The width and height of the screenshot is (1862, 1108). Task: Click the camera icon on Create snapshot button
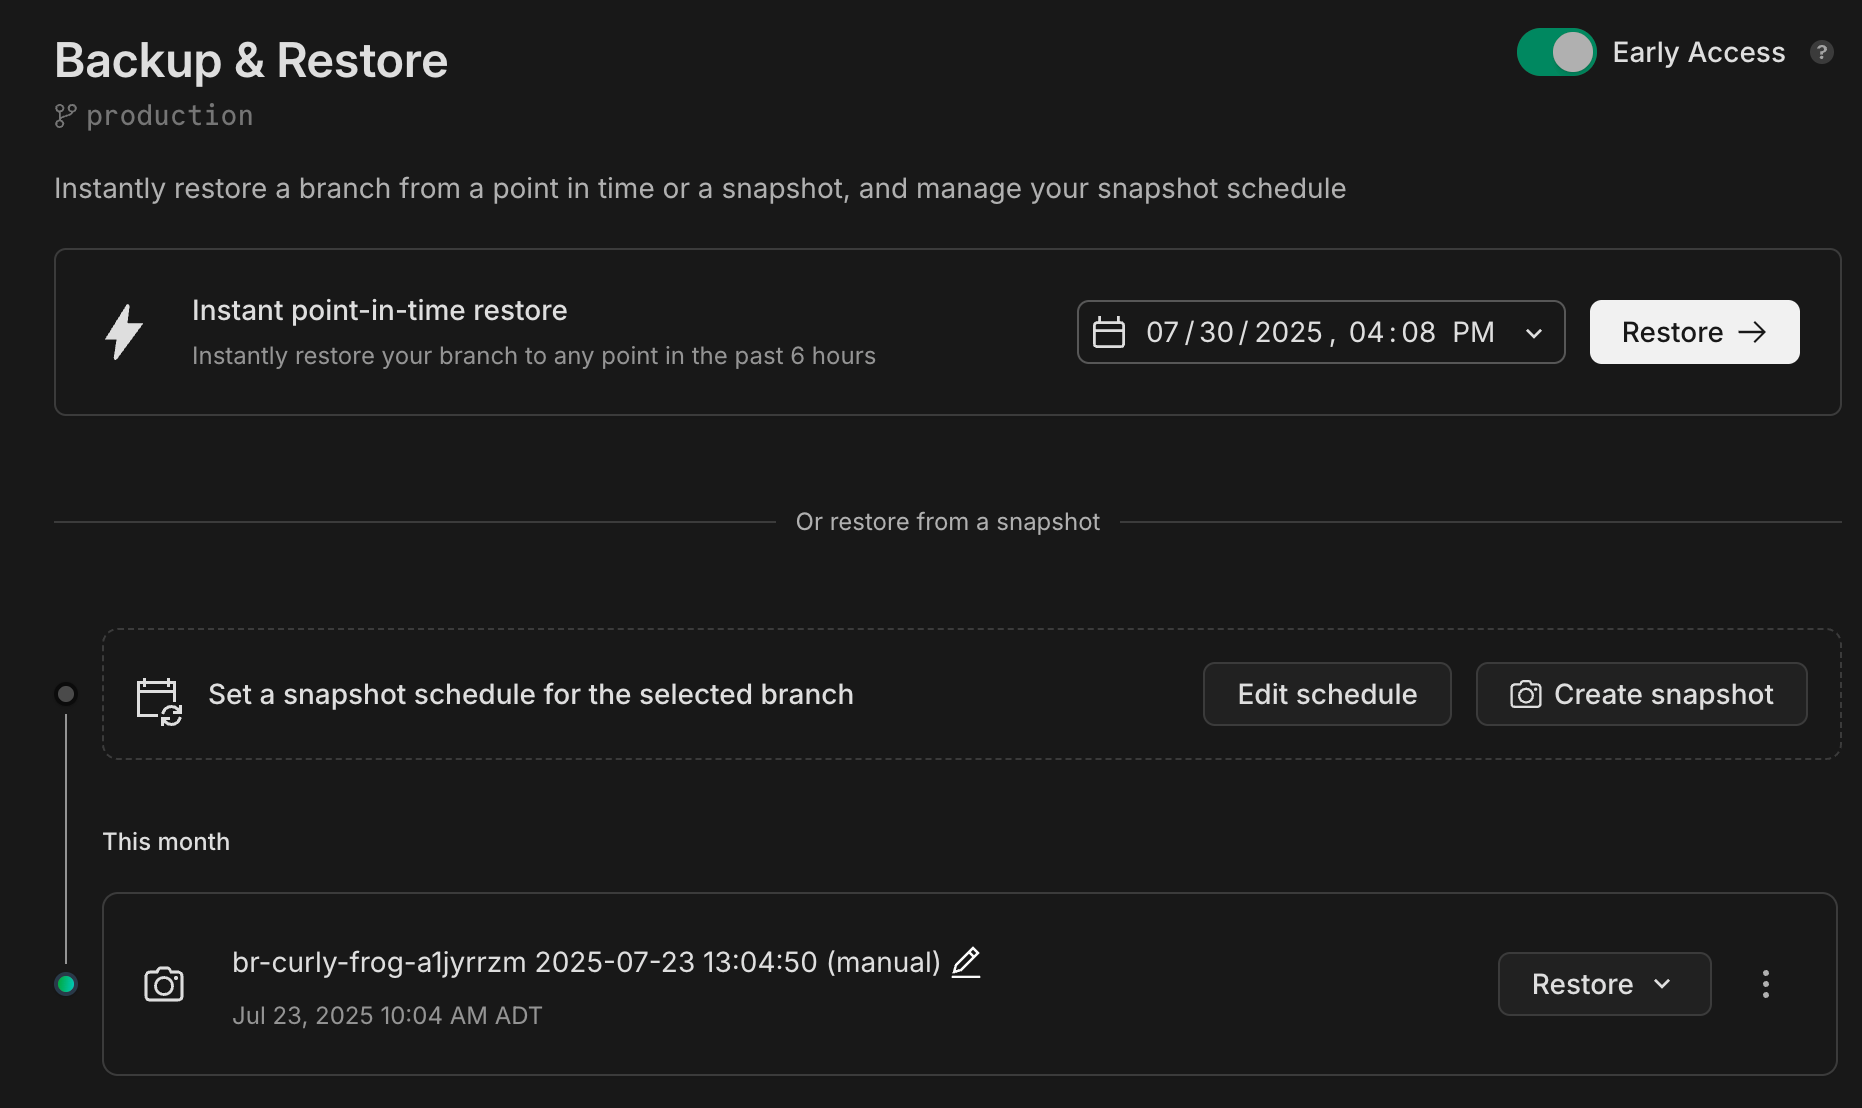tap(1525, 694)
